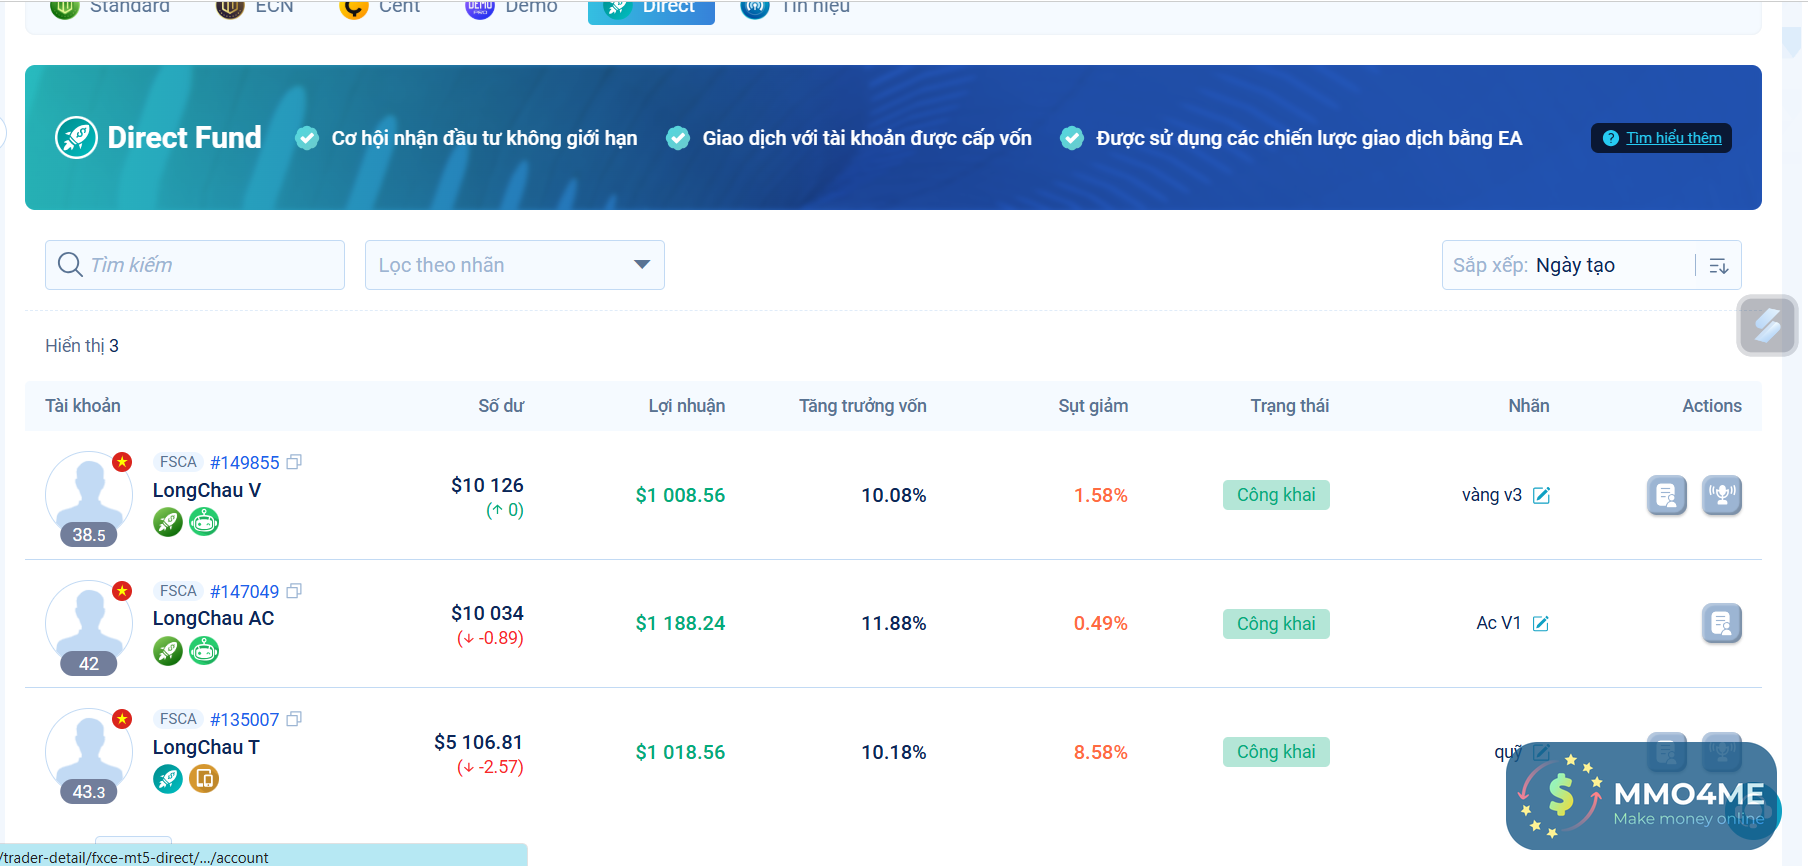
Task: Click robot EA badge under LongChau V
Action: [x=204, y=522]
